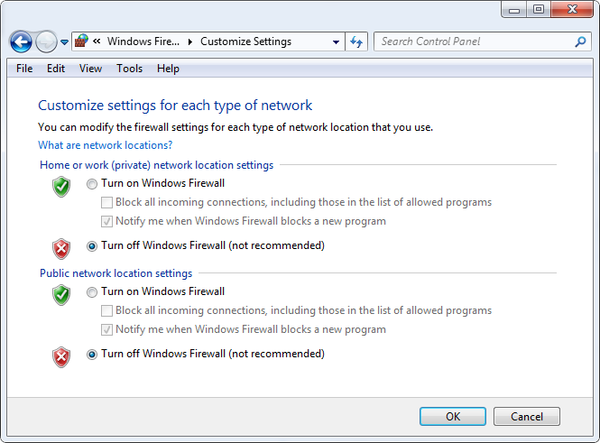
Task: Expand the Windows Fire... breadcrumb arrow
Action: pyautogui.click(x=190, y=42)
